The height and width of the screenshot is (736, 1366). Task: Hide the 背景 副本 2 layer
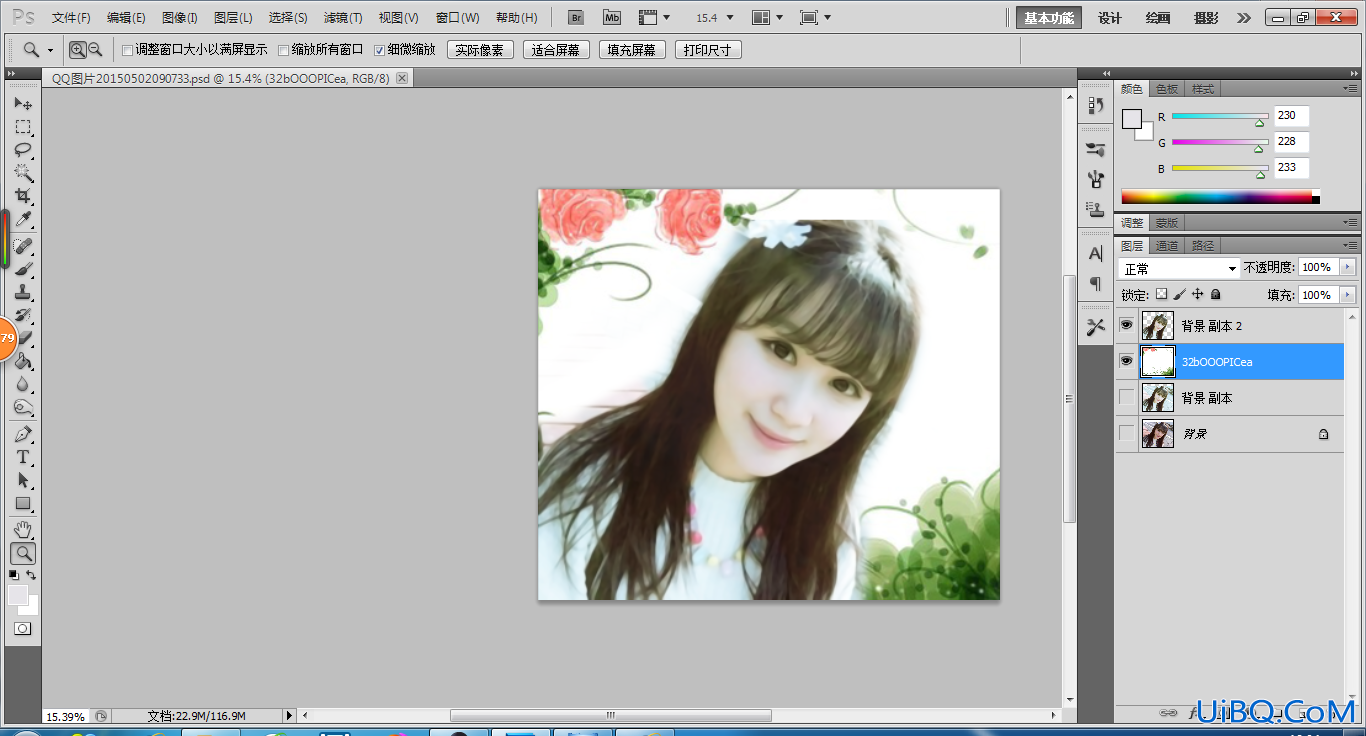[1127, 325]
